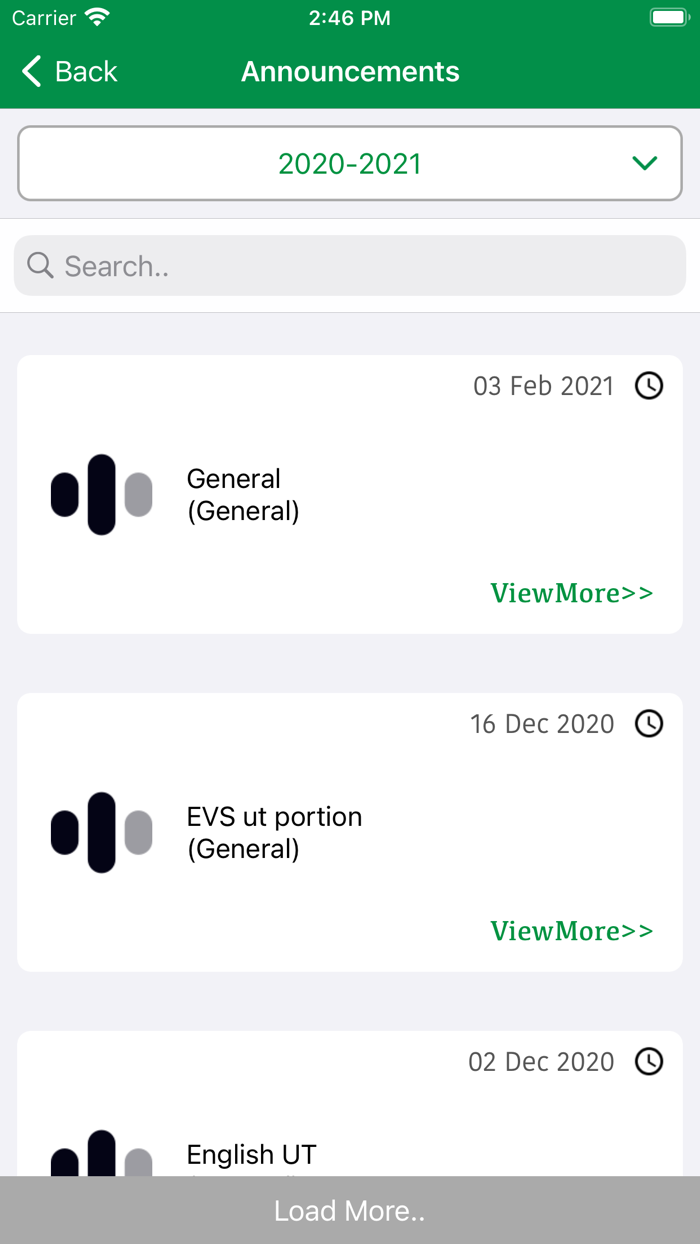This screenshot has height=1244, width=700.
Task: Tap audio bars icon on General announcement
Action: [101, 494]
